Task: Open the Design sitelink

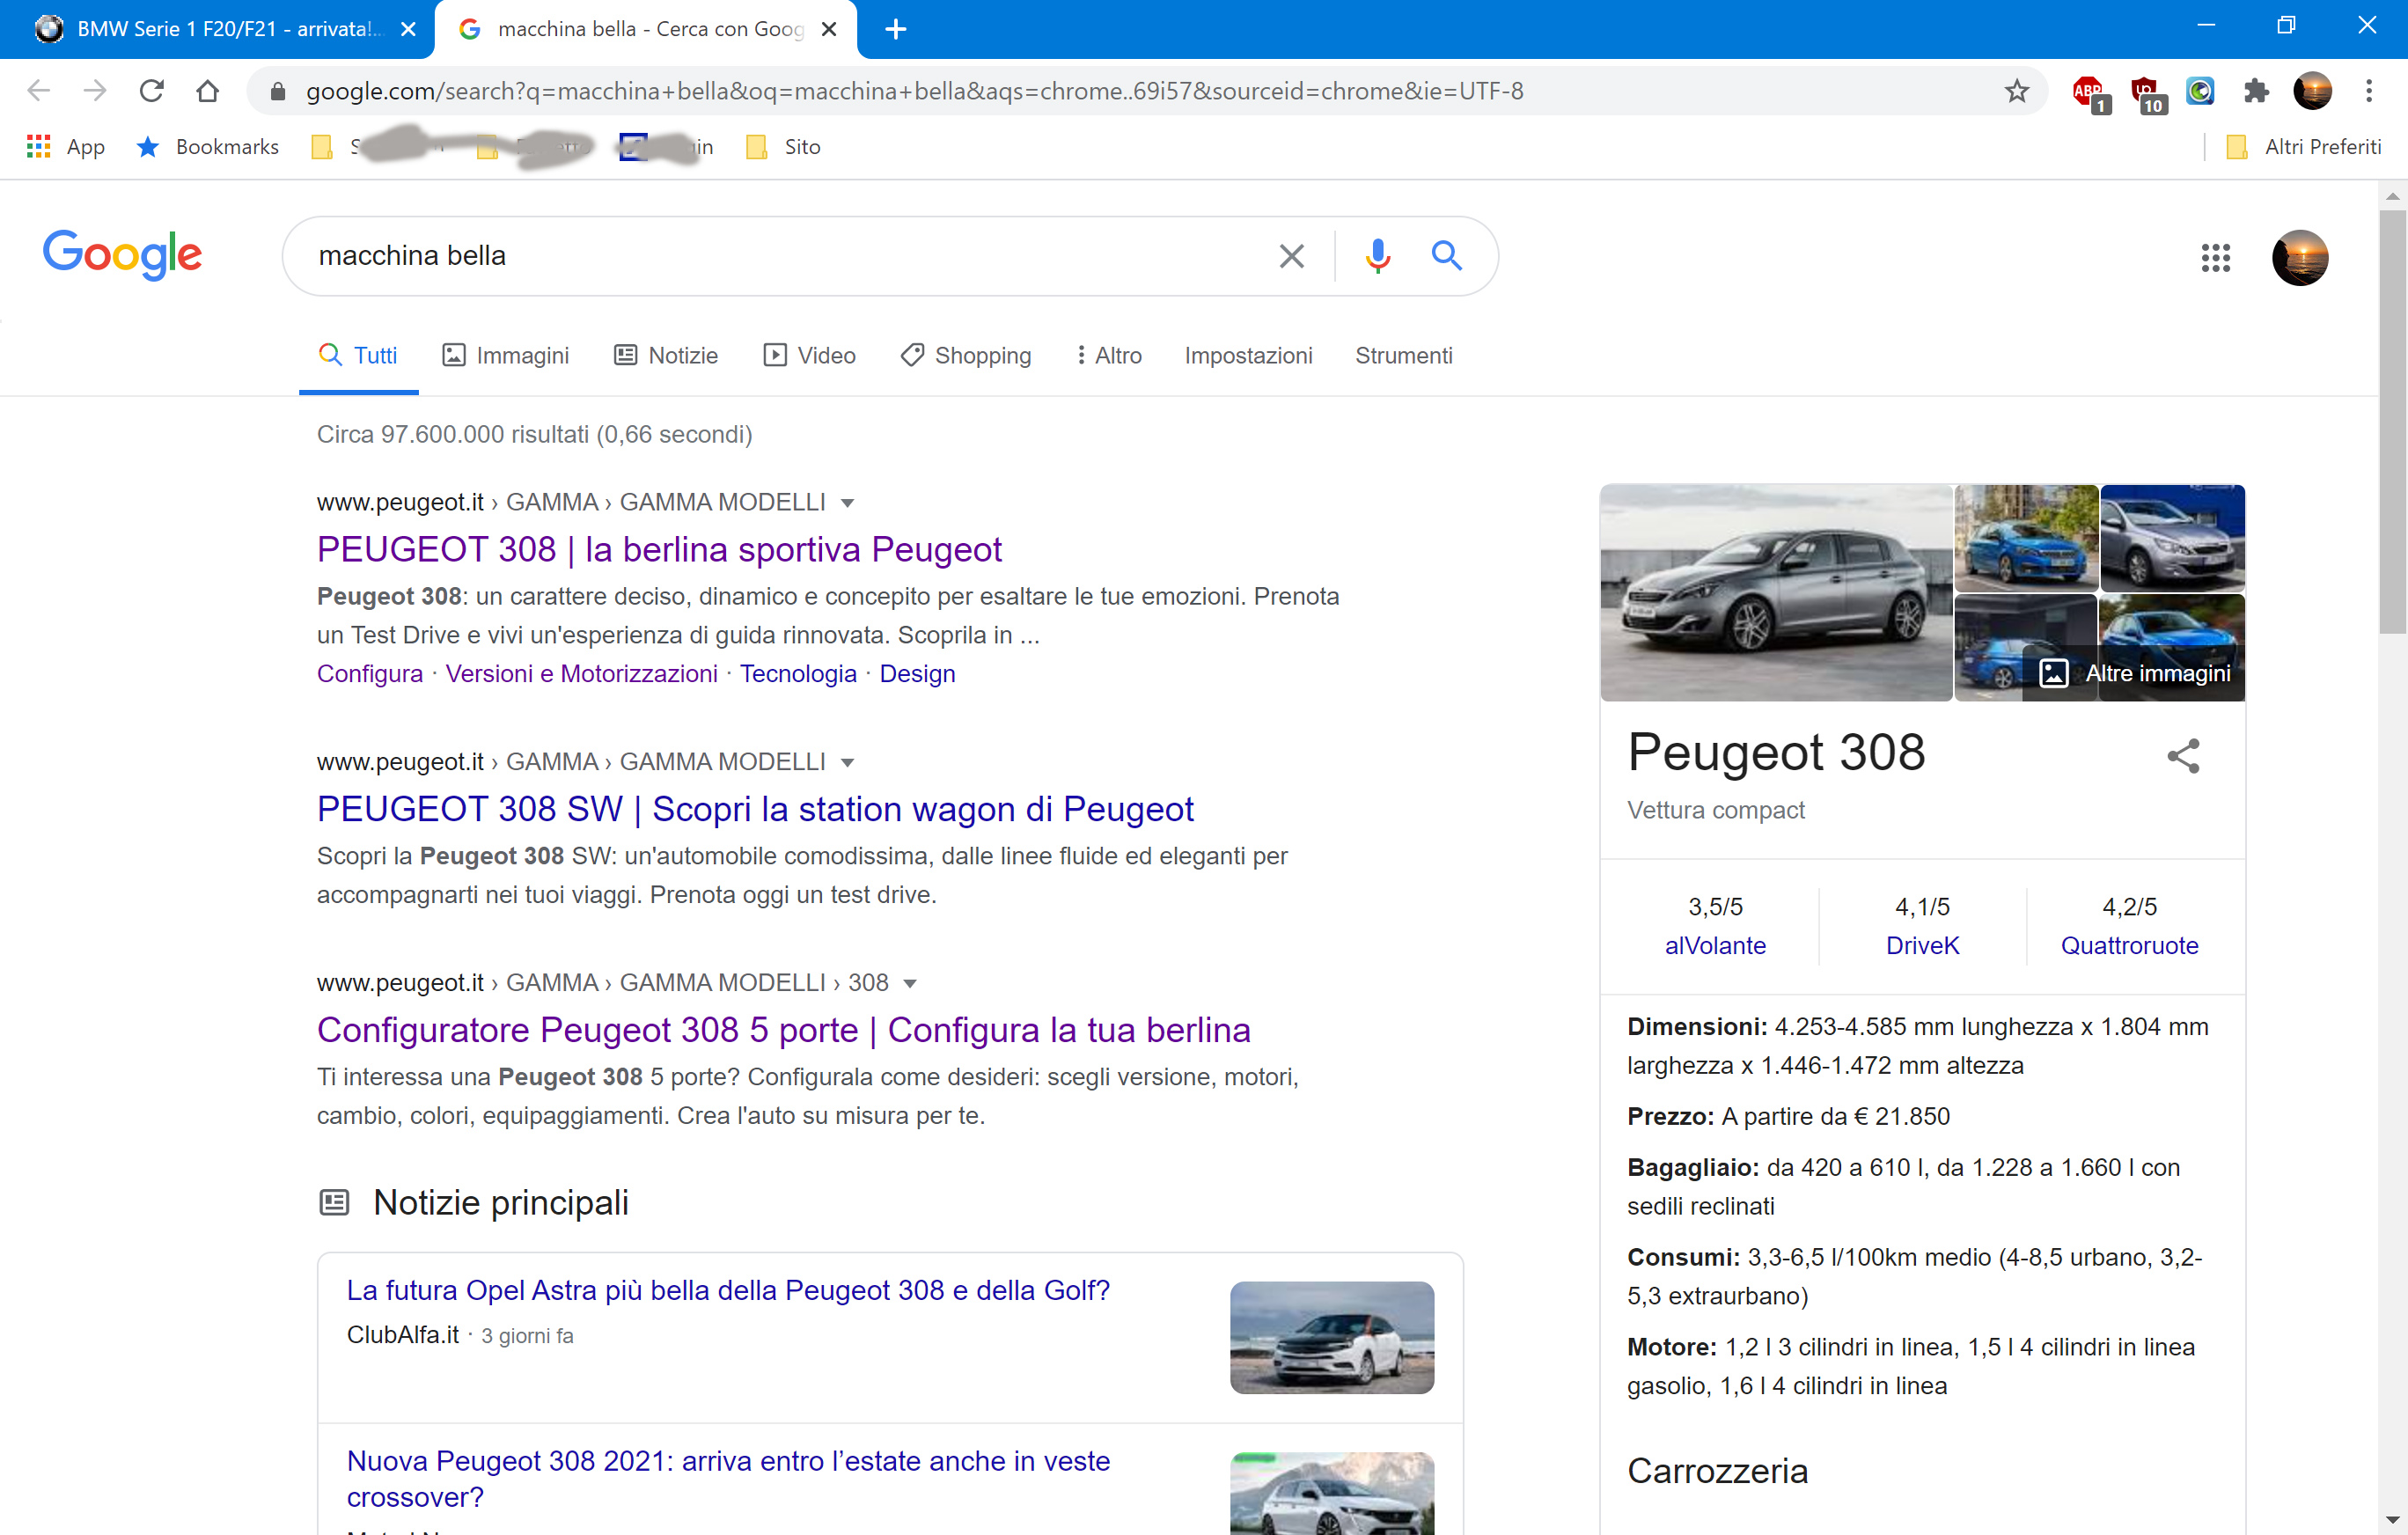Action: tap(917, 674)
